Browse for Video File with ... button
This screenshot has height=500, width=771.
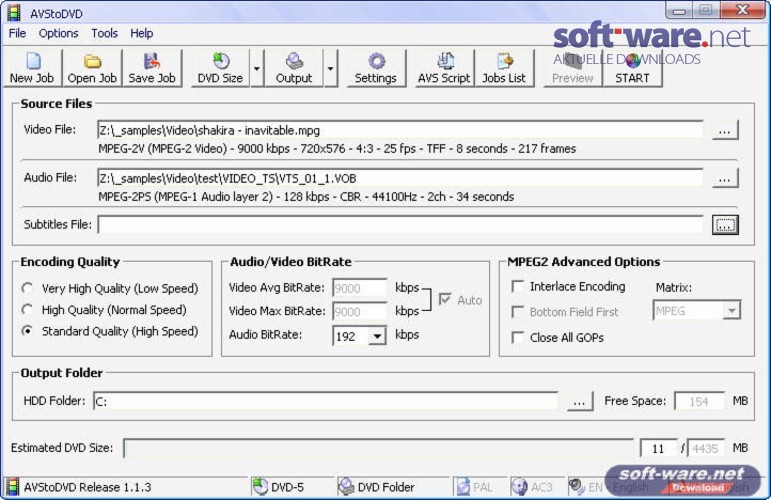coord(725,130)
